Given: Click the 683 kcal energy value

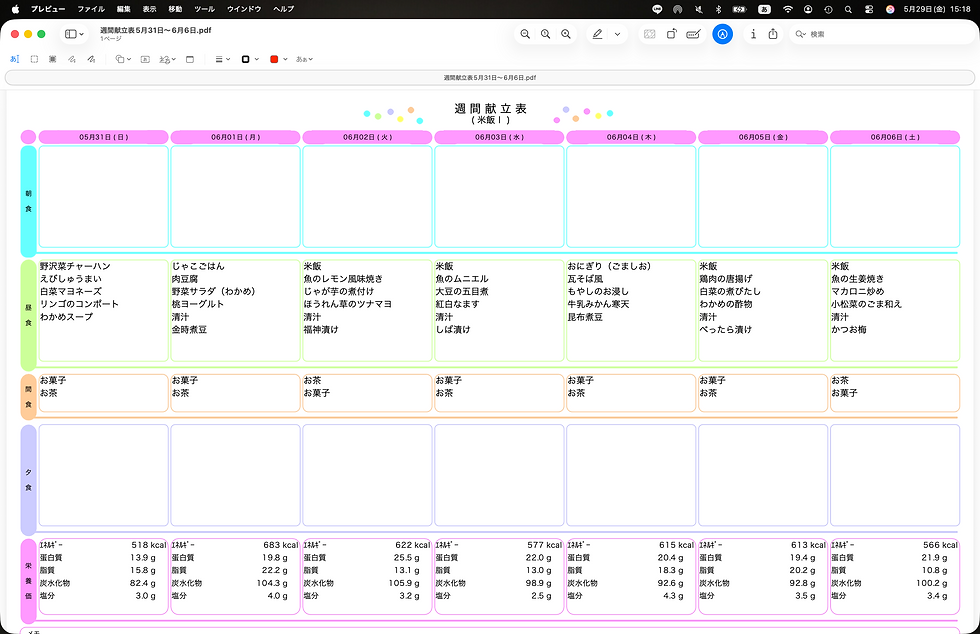Looking at the screenshot, I should 281,545.
